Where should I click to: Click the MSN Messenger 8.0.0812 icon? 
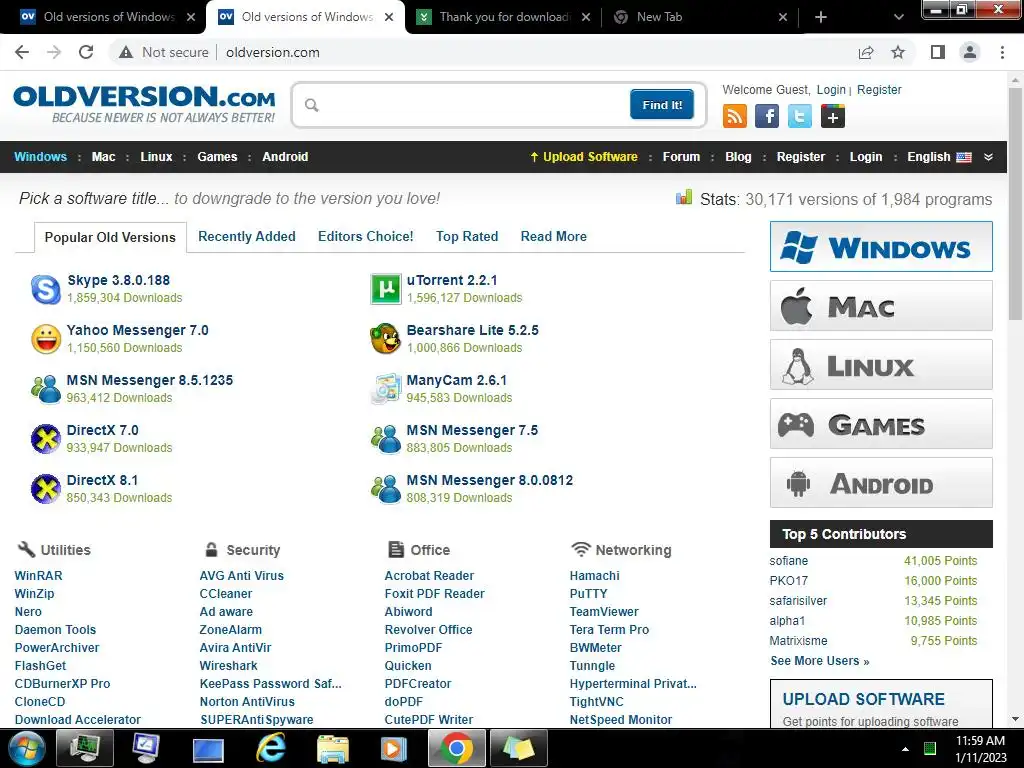[x=386, y=489]
